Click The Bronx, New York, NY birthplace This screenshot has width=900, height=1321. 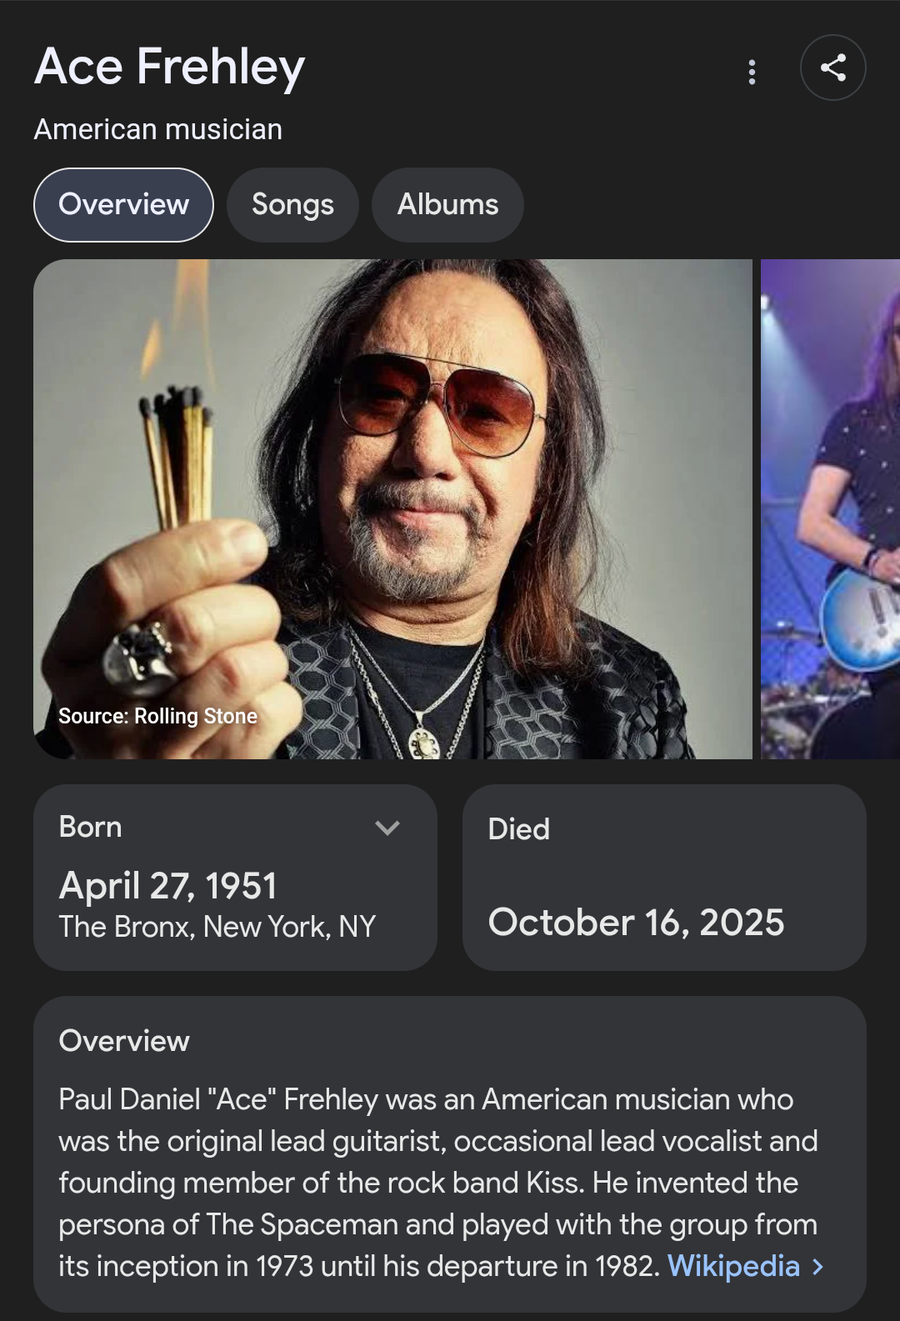pyautogui.click(x=217, y=927)
